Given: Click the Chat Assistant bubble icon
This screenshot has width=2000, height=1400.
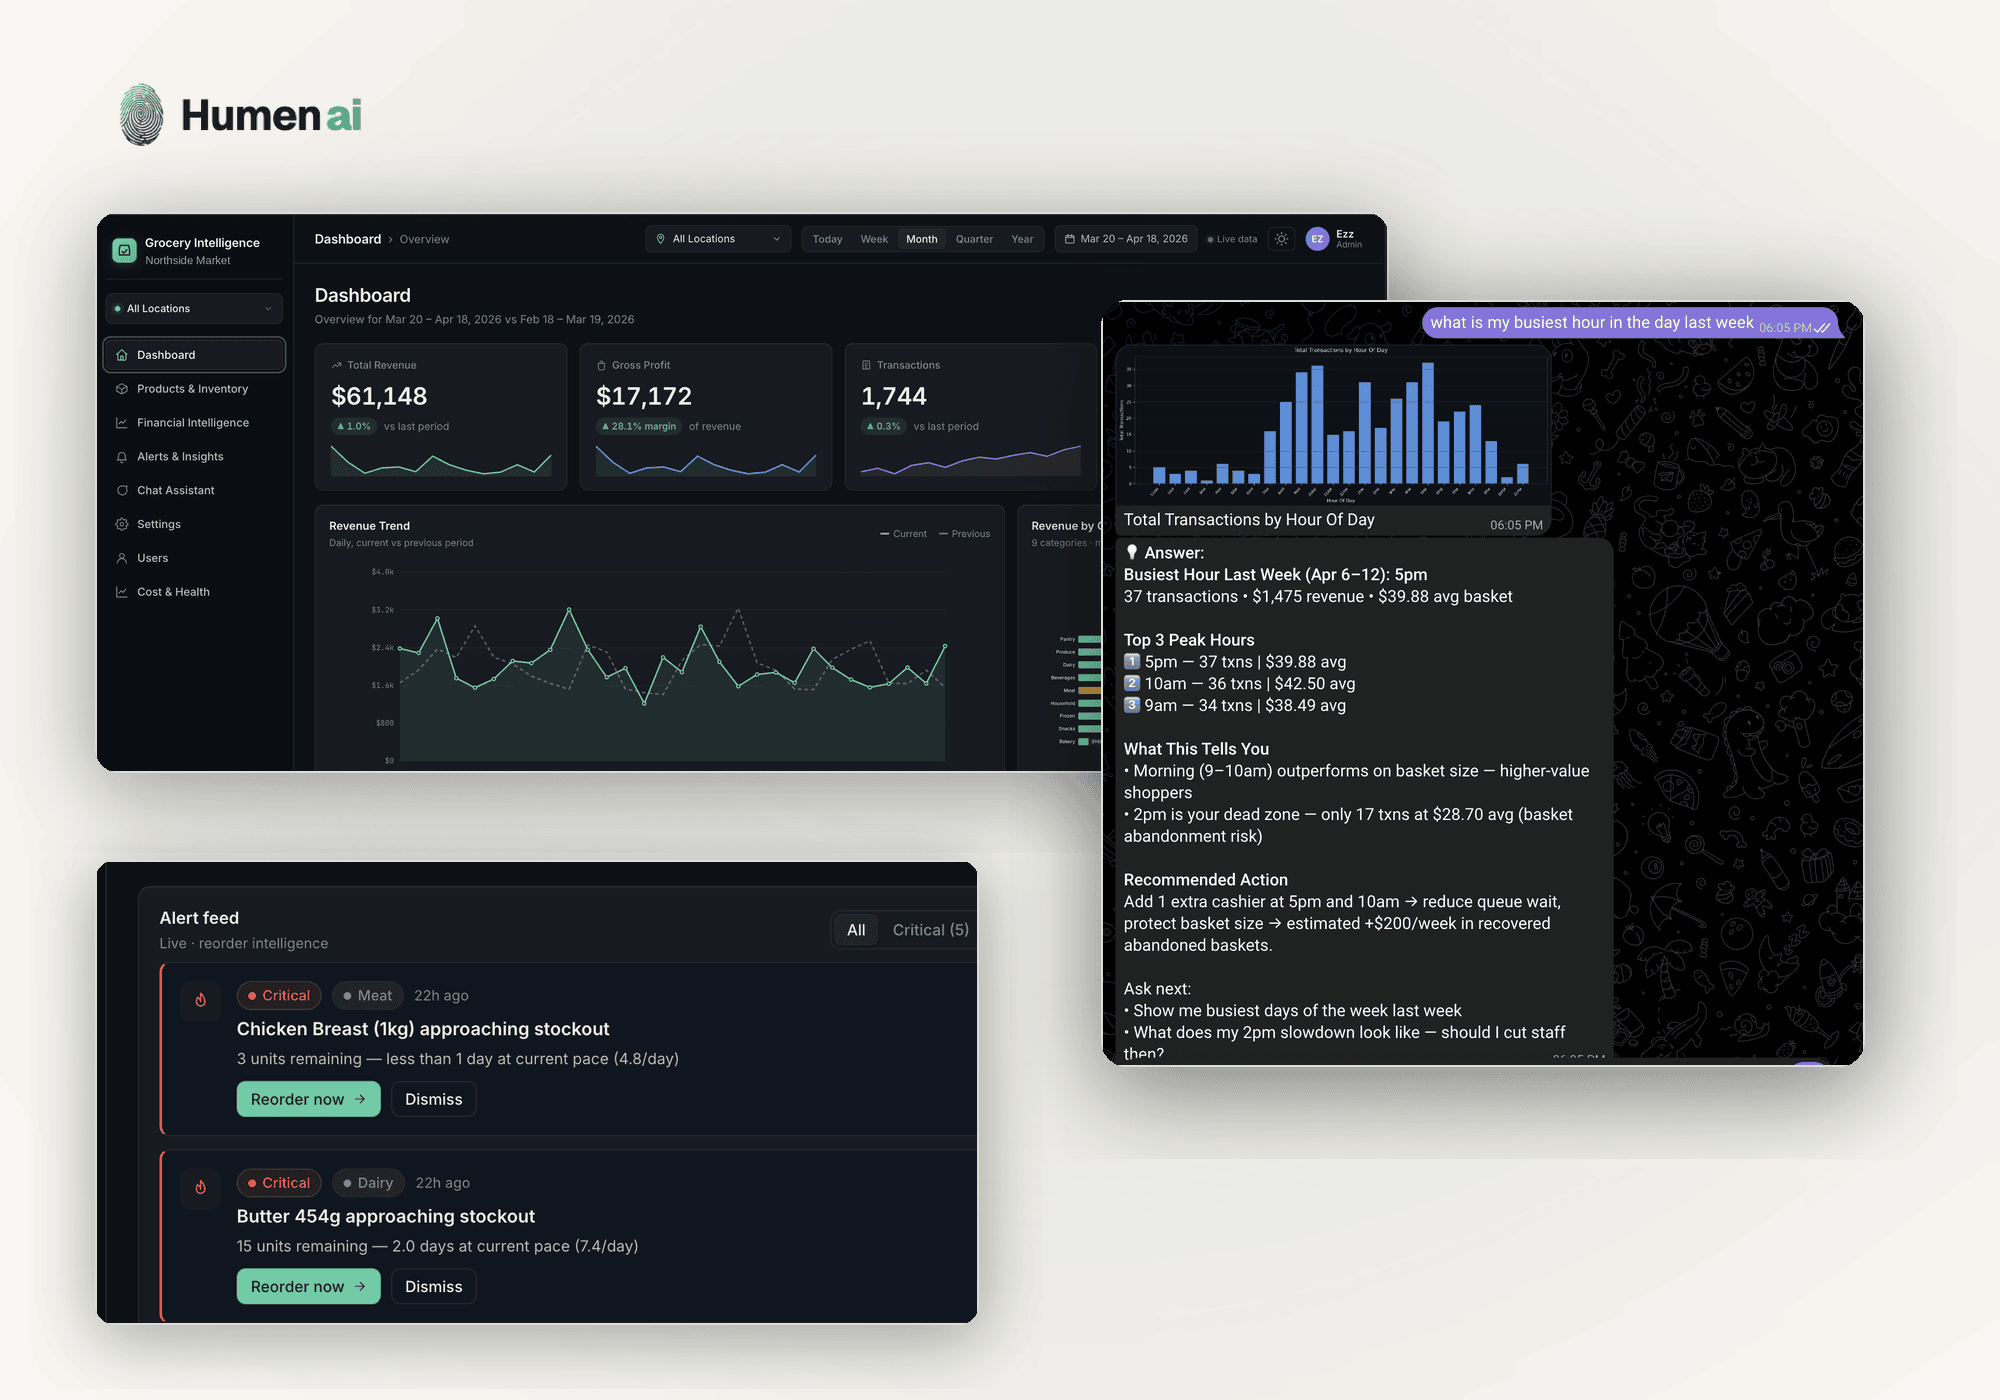Looking at the screenshot, I should pyautogui.click(x=122, y=491).
